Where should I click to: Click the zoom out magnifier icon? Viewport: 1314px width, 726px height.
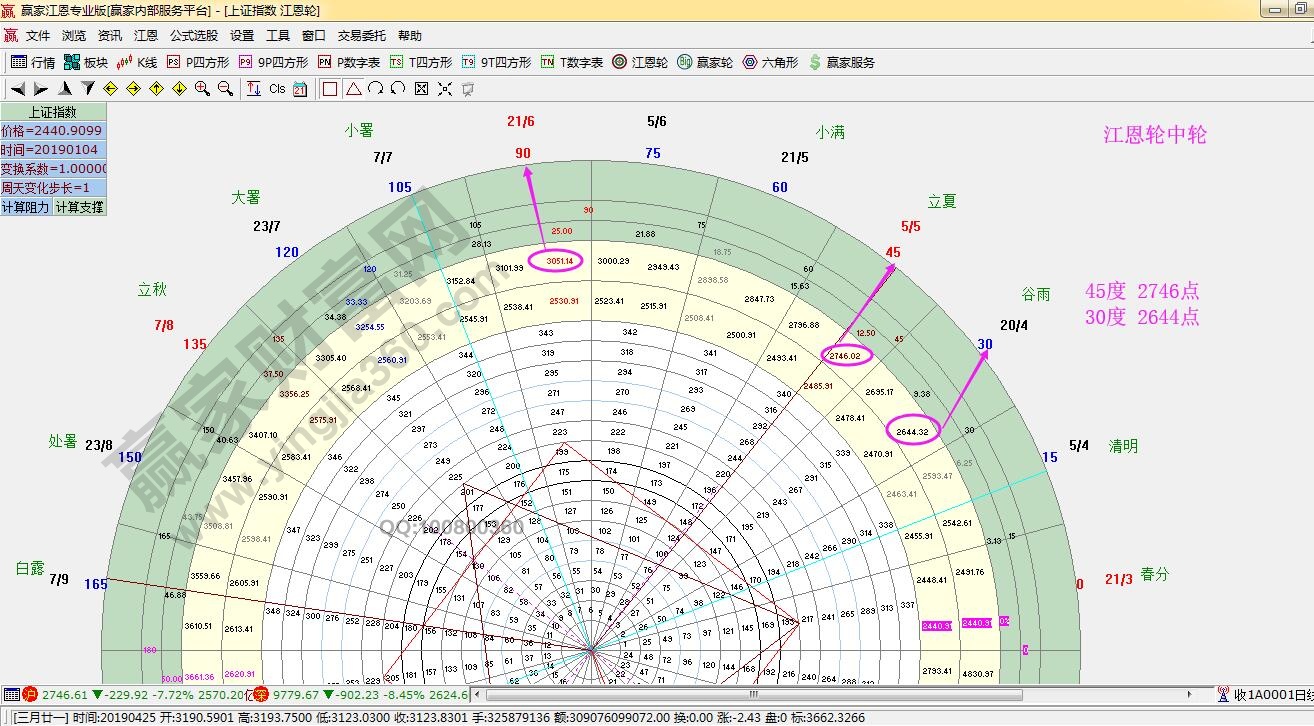[225, 89]
